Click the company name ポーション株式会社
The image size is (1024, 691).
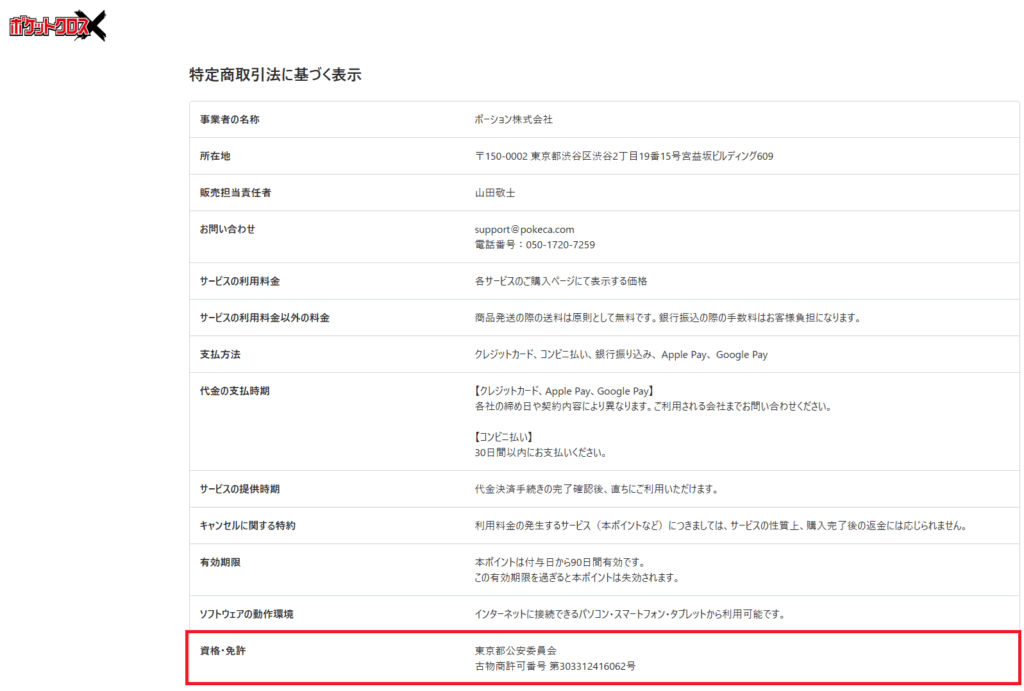pyautogui.click(x=513, y=119)
